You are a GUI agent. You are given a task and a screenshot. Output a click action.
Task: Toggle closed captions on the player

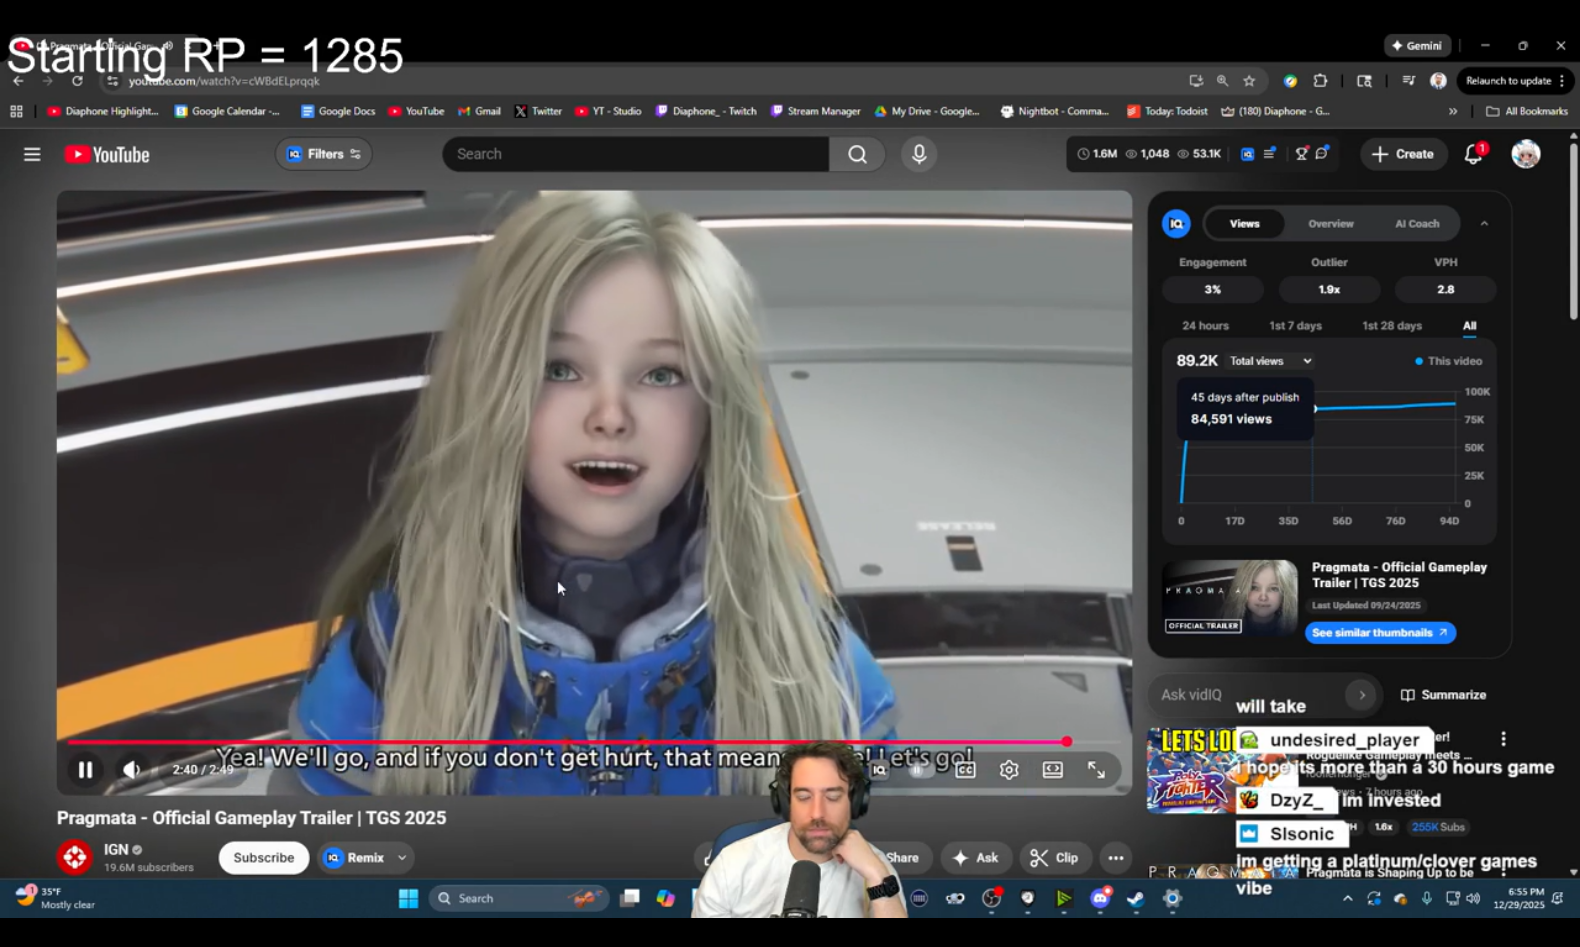pos(965,769)
